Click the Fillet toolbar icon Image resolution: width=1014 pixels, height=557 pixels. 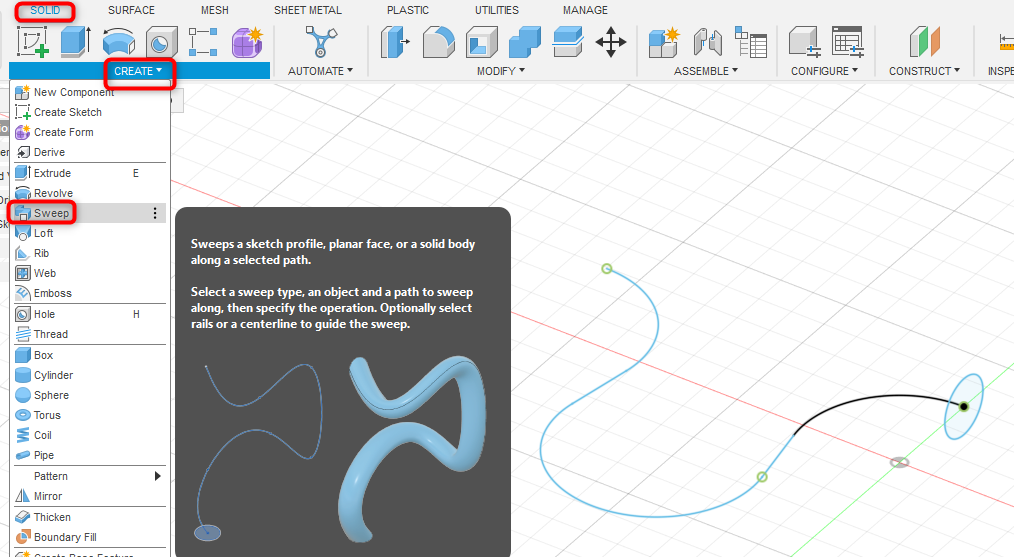(438, 42)
